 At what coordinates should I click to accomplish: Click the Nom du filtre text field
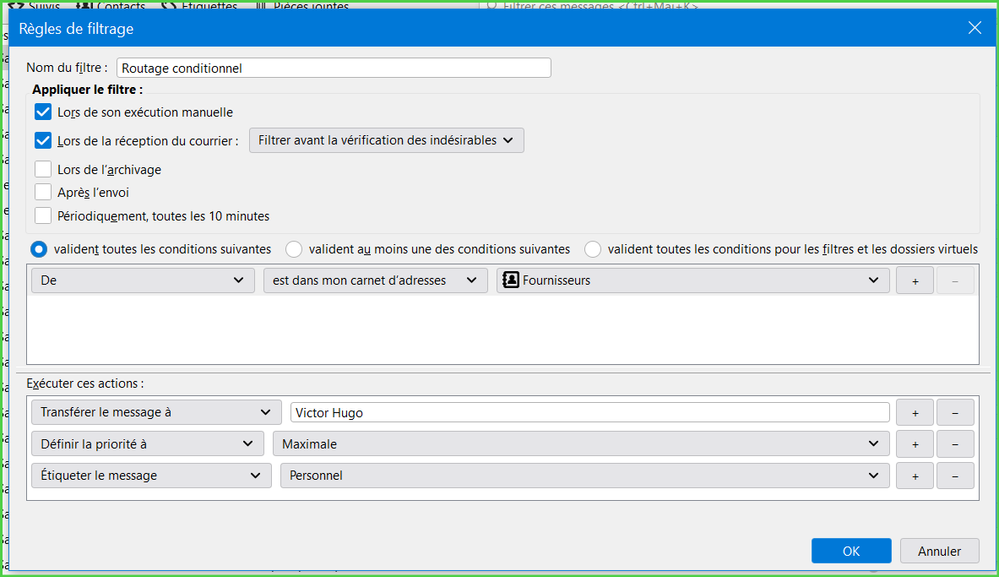point(333,68)
